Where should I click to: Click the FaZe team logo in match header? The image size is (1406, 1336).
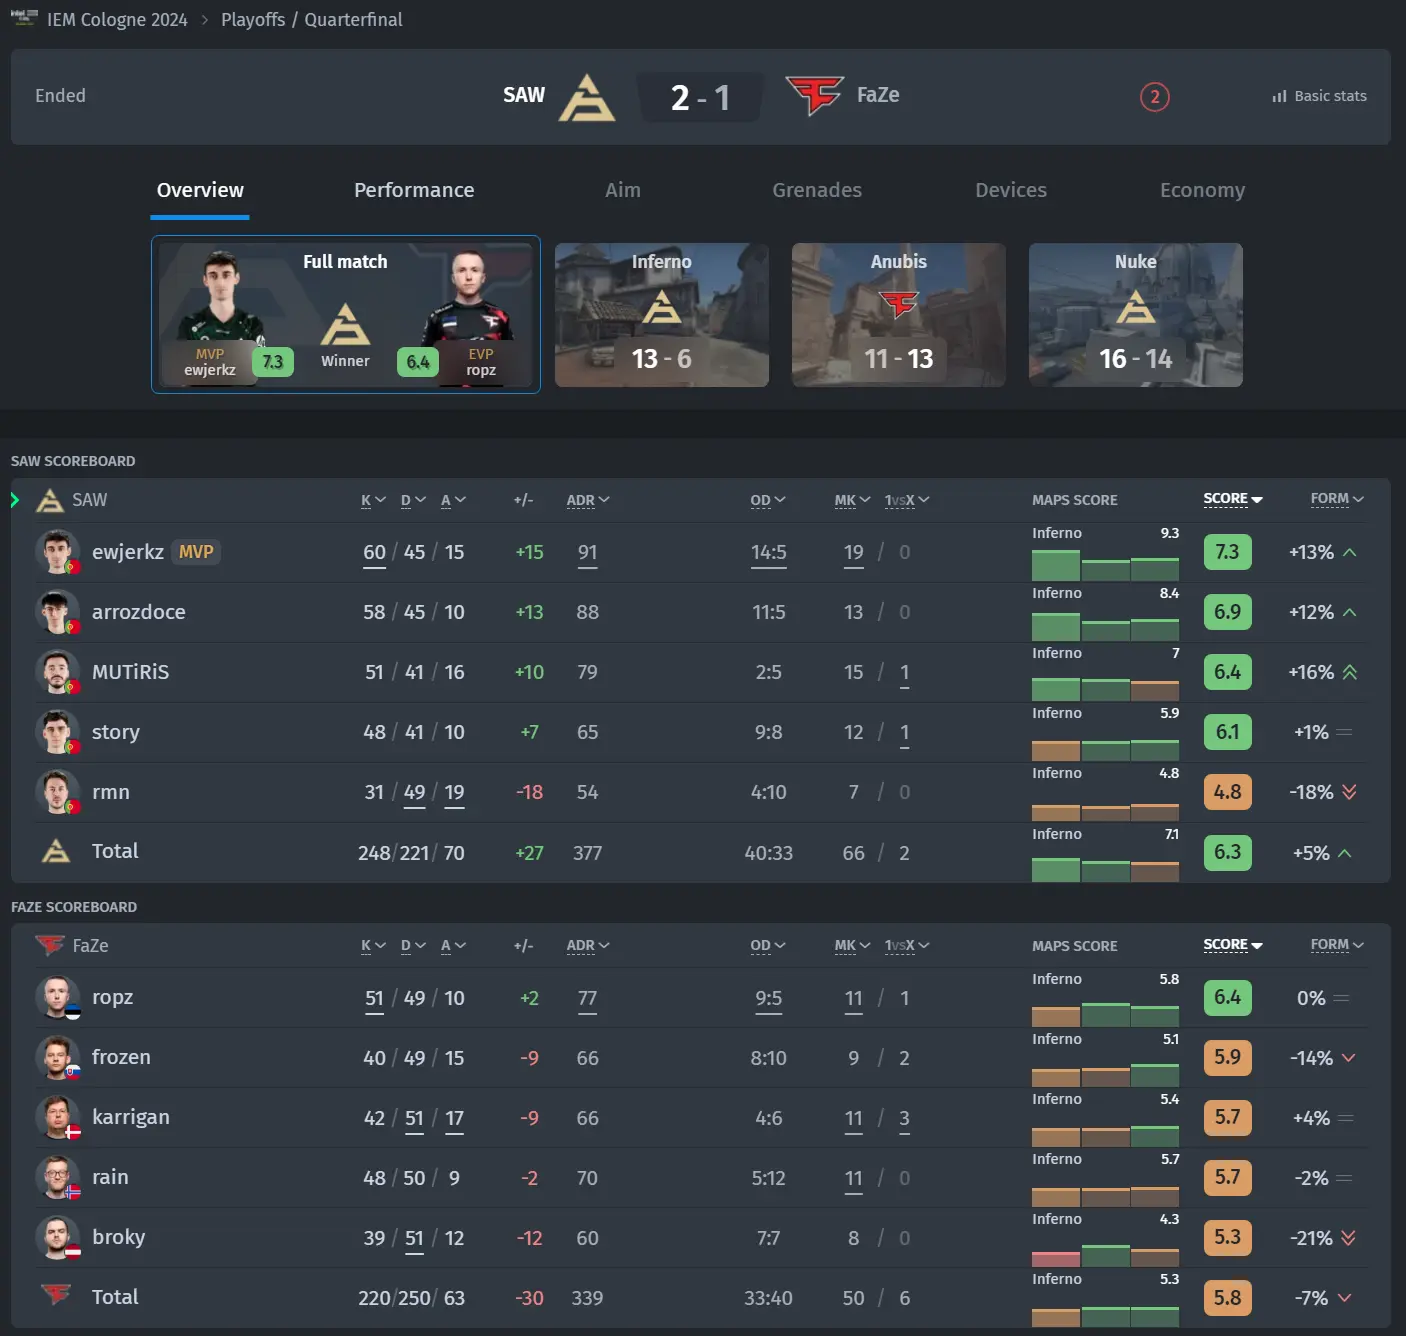click(x=815, y=95)
